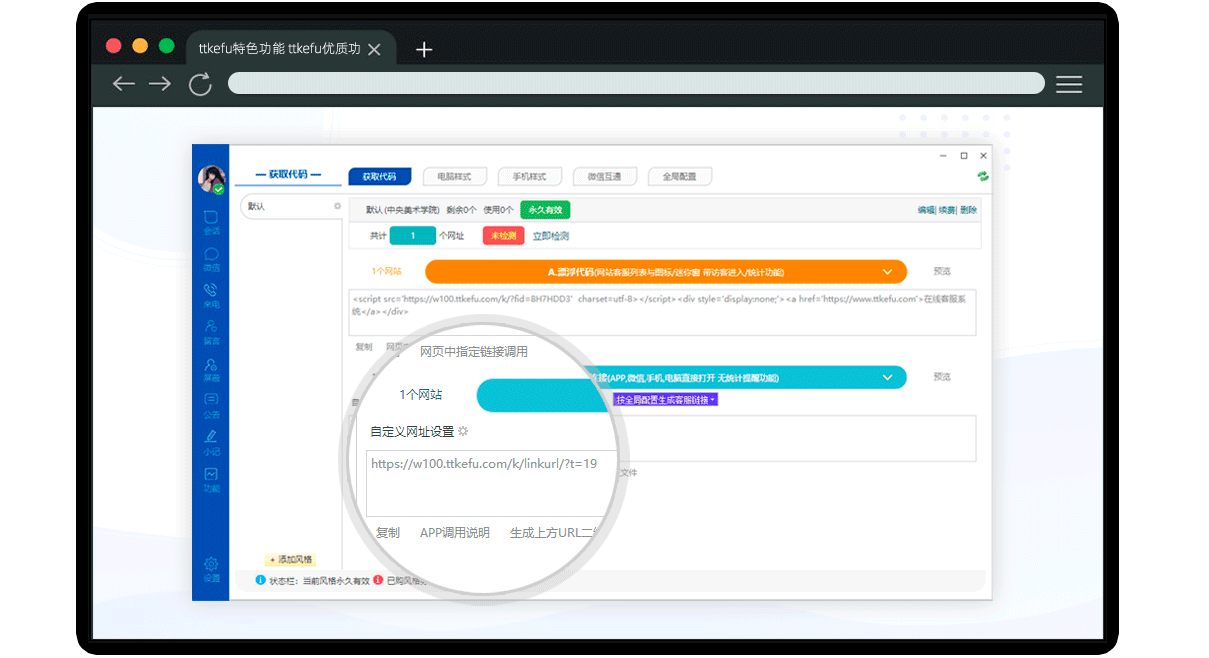This screenshot has width=1209, height=658.
Task: Open the 公告 (announcement) sidebar icon
Action: click(x=211, y=402)
